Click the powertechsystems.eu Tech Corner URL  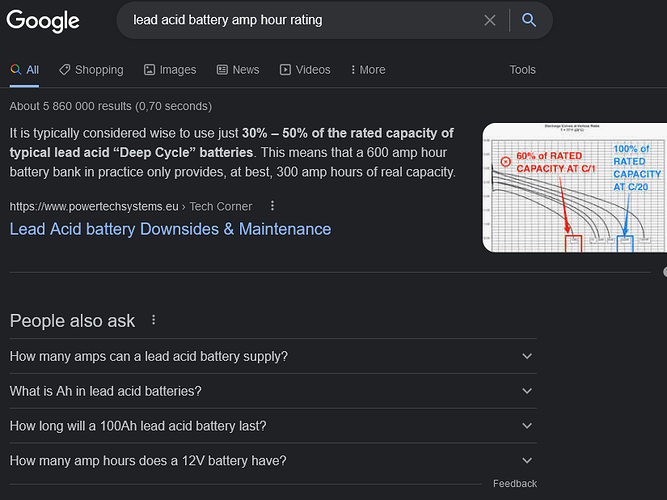(x=131, y=206)
